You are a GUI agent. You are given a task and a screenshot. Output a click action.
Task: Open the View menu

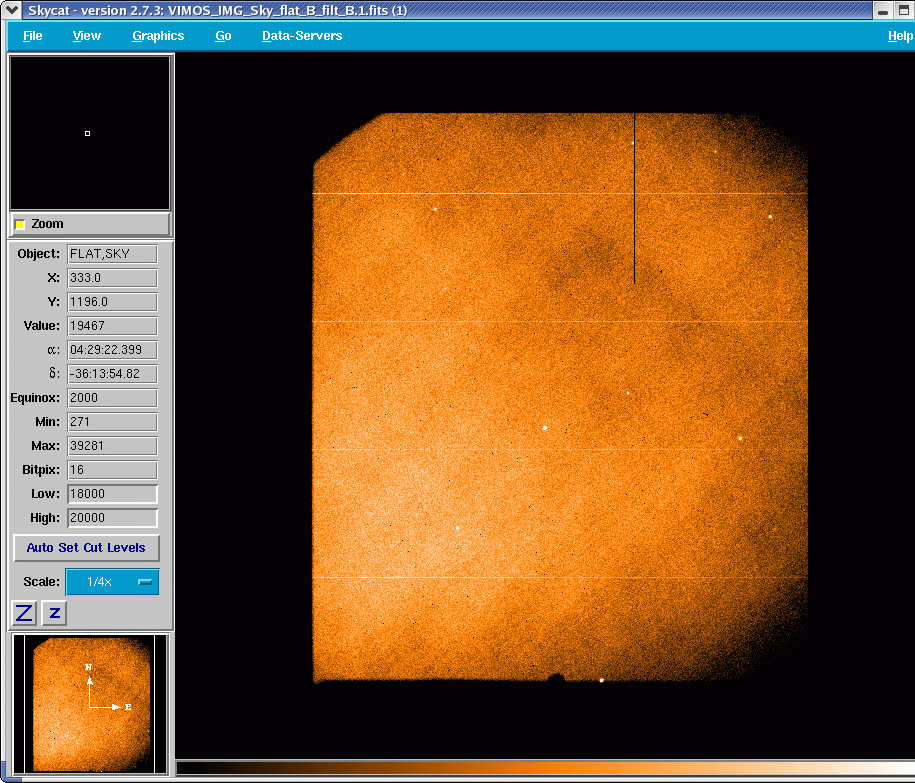click(87, 36)
